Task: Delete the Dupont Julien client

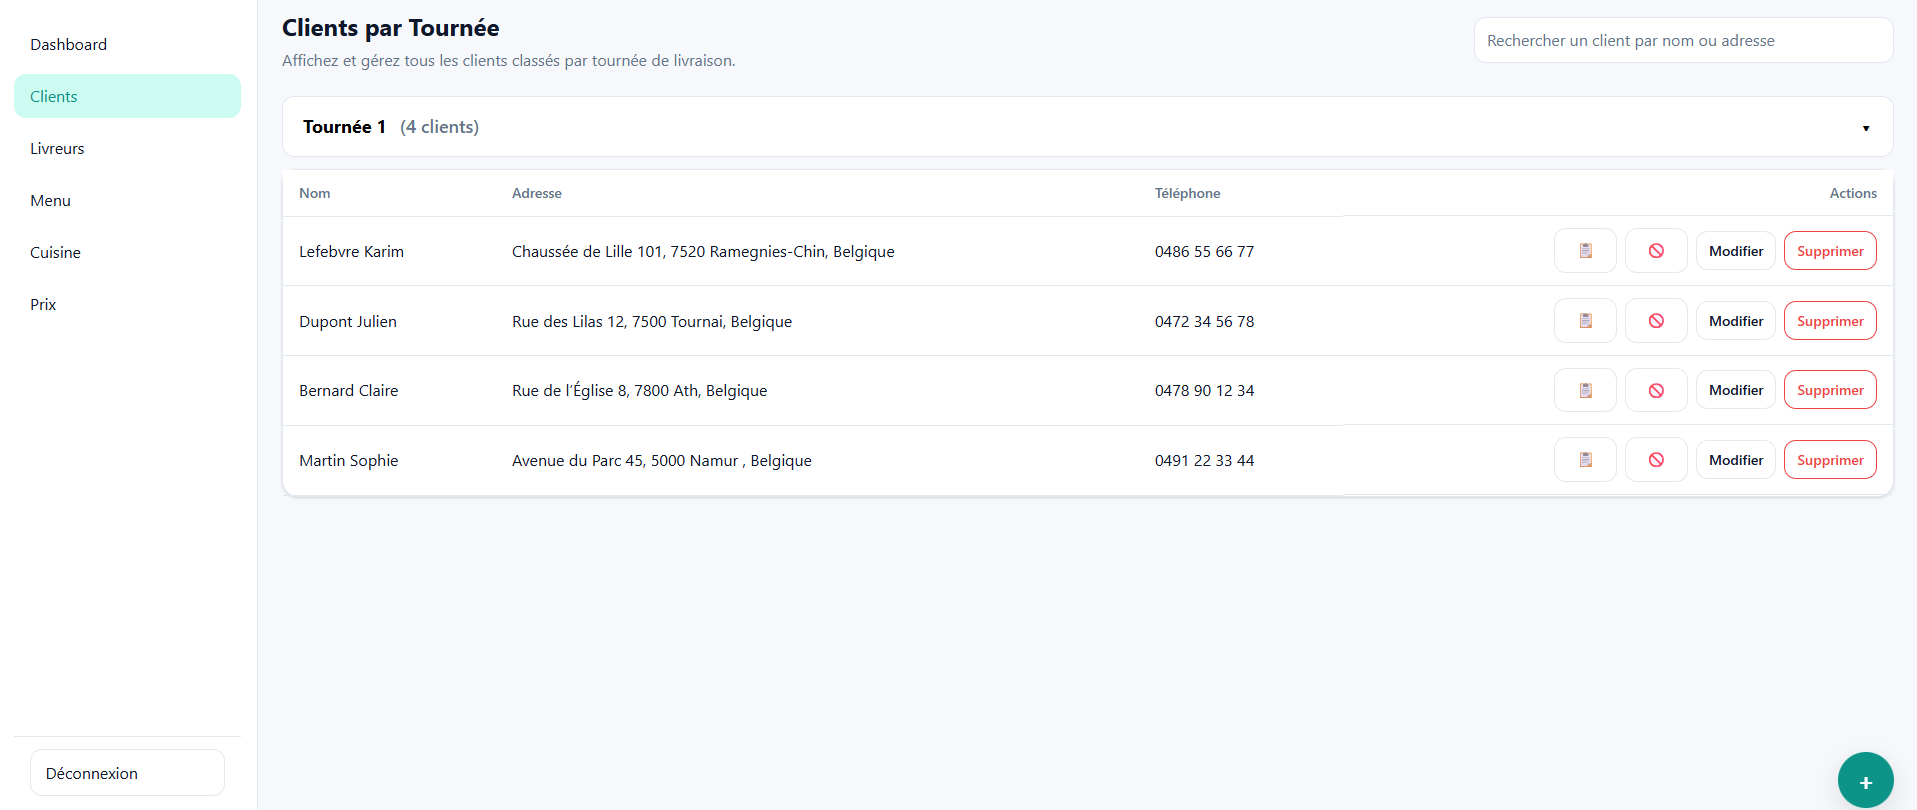Action: pyautogui.click(x=1830, y=321)
